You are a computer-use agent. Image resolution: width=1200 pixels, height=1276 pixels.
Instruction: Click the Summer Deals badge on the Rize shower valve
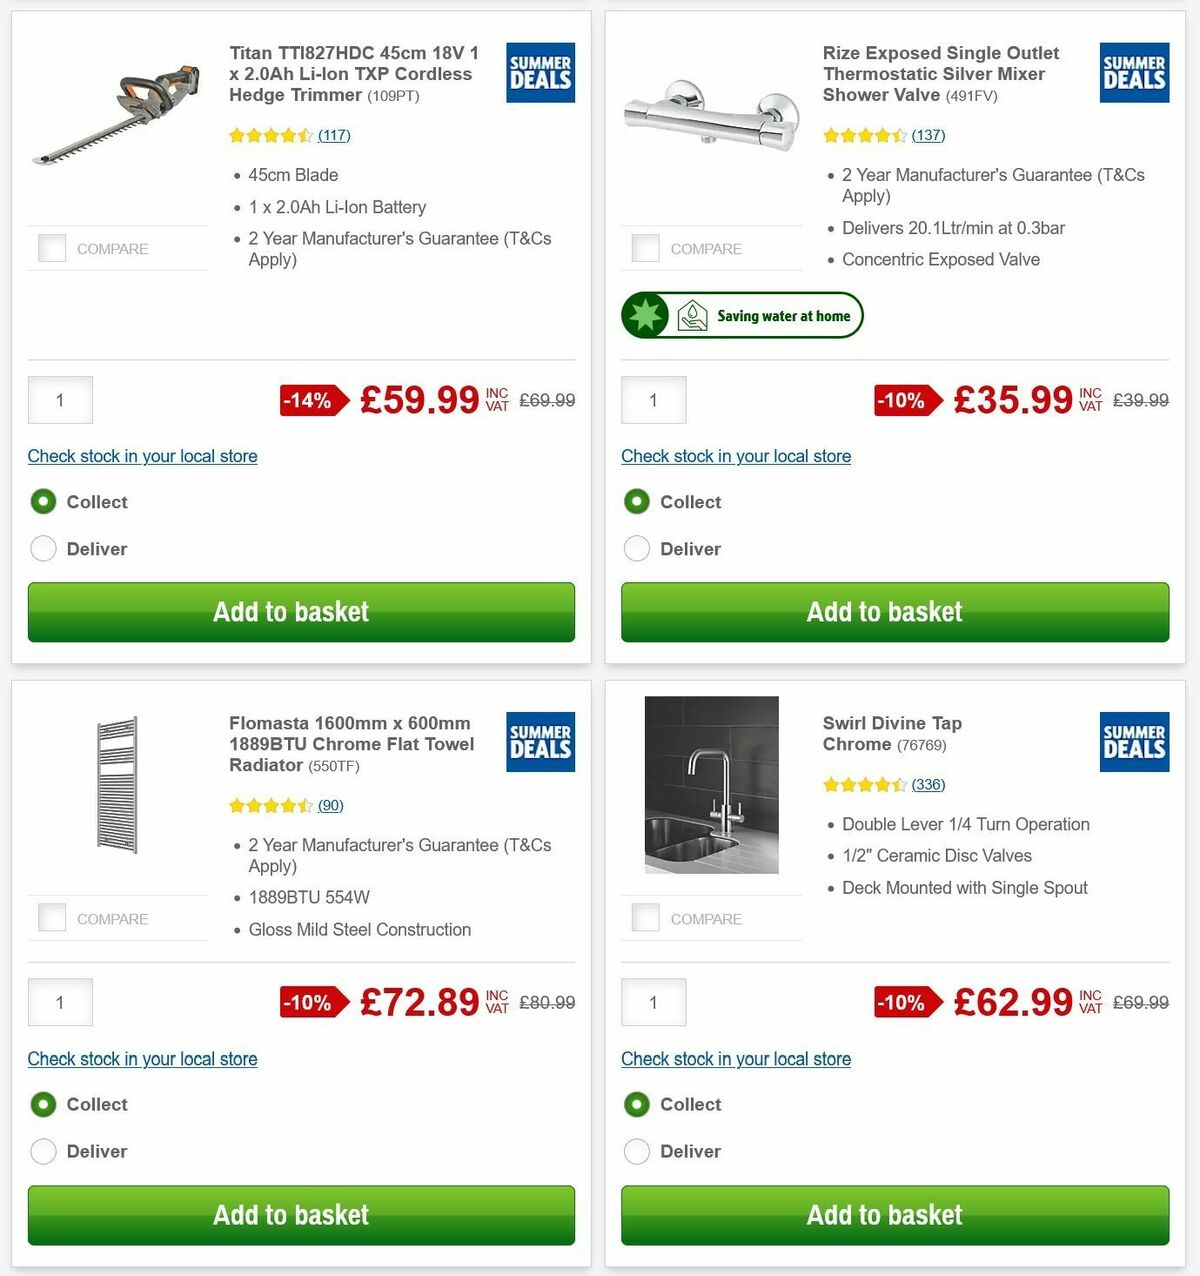1134,72
